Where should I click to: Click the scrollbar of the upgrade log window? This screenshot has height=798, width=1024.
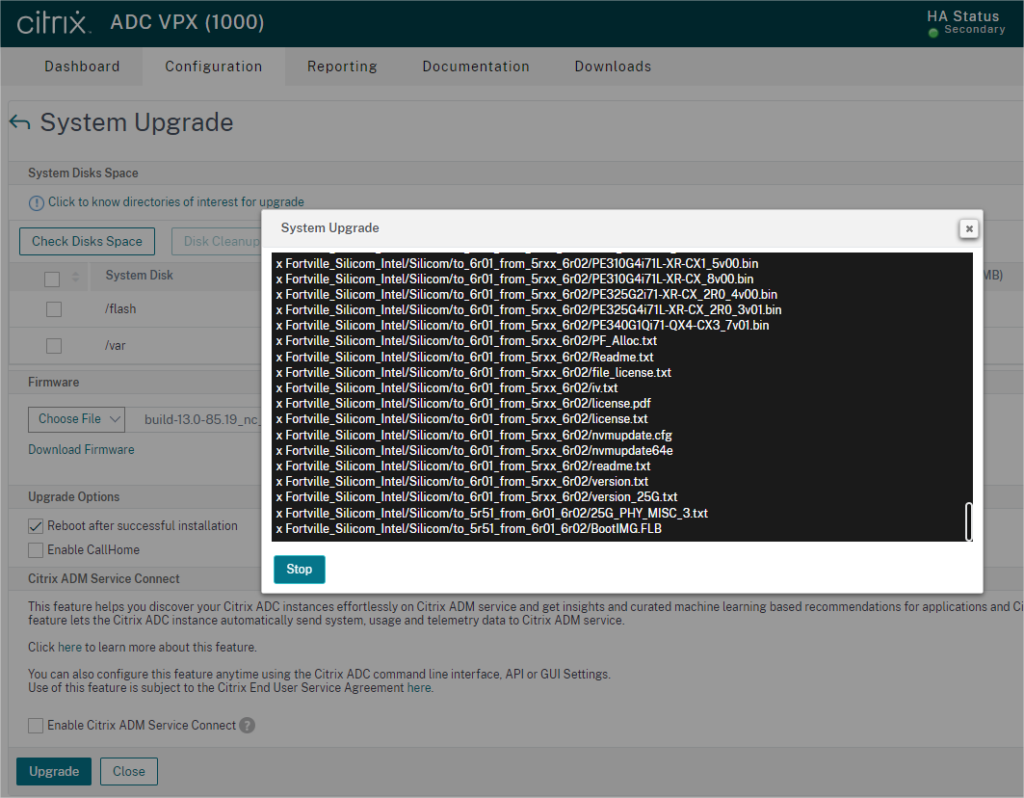[x=967, y=520]
